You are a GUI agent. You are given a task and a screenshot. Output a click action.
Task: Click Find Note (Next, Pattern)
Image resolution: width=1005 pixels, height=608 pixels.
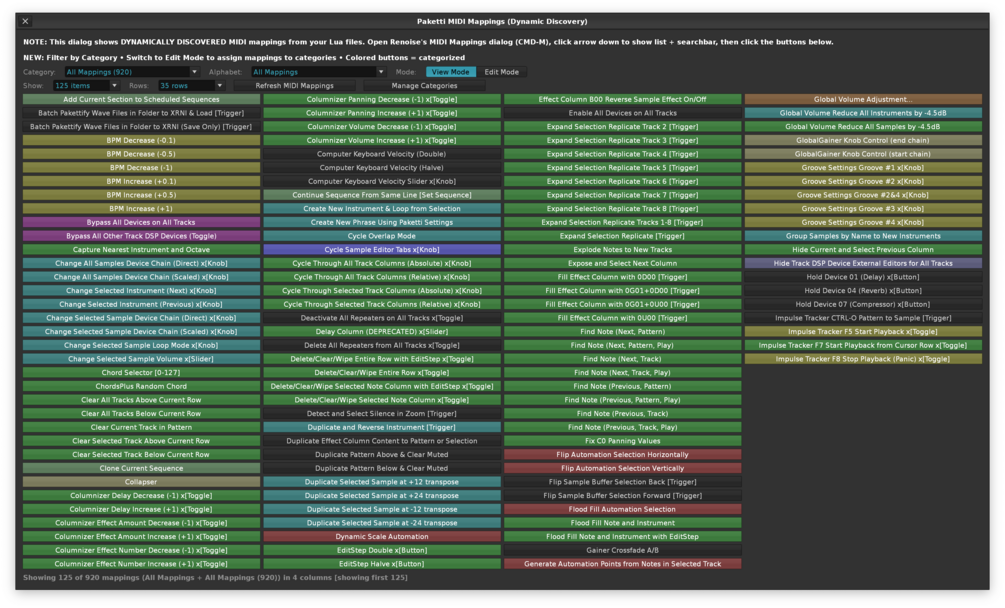622,331
